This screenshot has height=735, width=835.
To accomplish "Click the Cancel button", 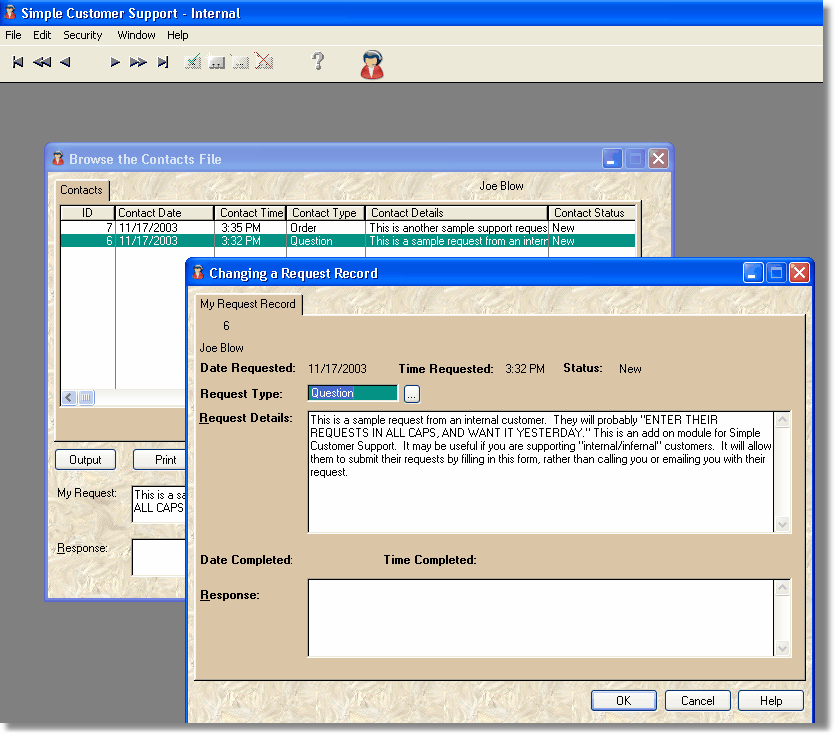I will [x=698, y=700].
